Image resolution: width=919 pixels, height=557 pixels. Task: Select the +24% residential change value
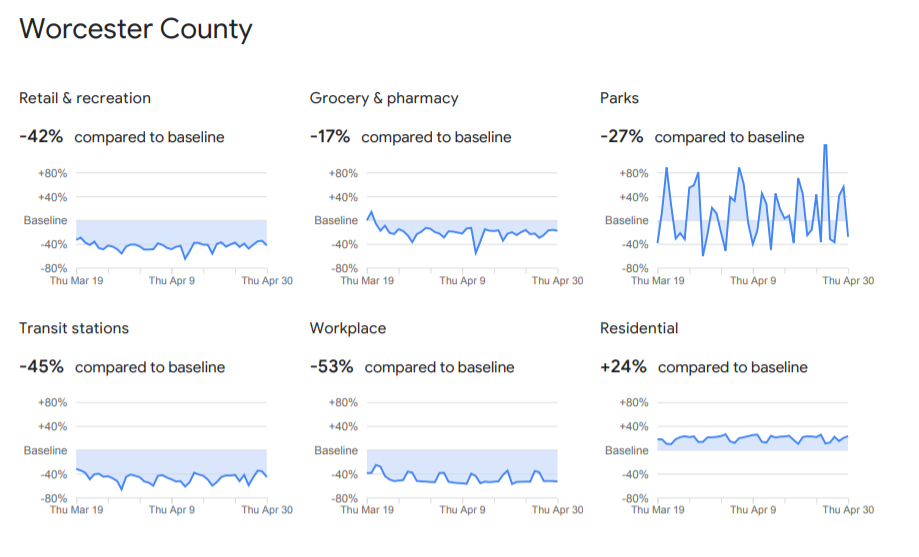(623, 367)
